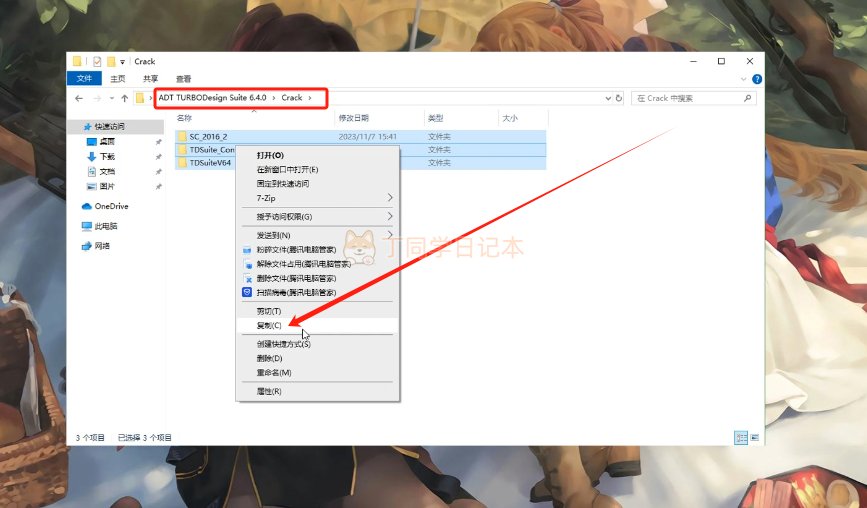Open the blue Help question mark icon

point(756,78)
